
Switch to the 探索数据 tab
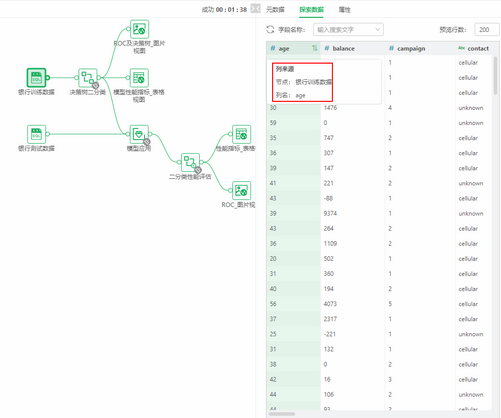[x=311, y=10]
